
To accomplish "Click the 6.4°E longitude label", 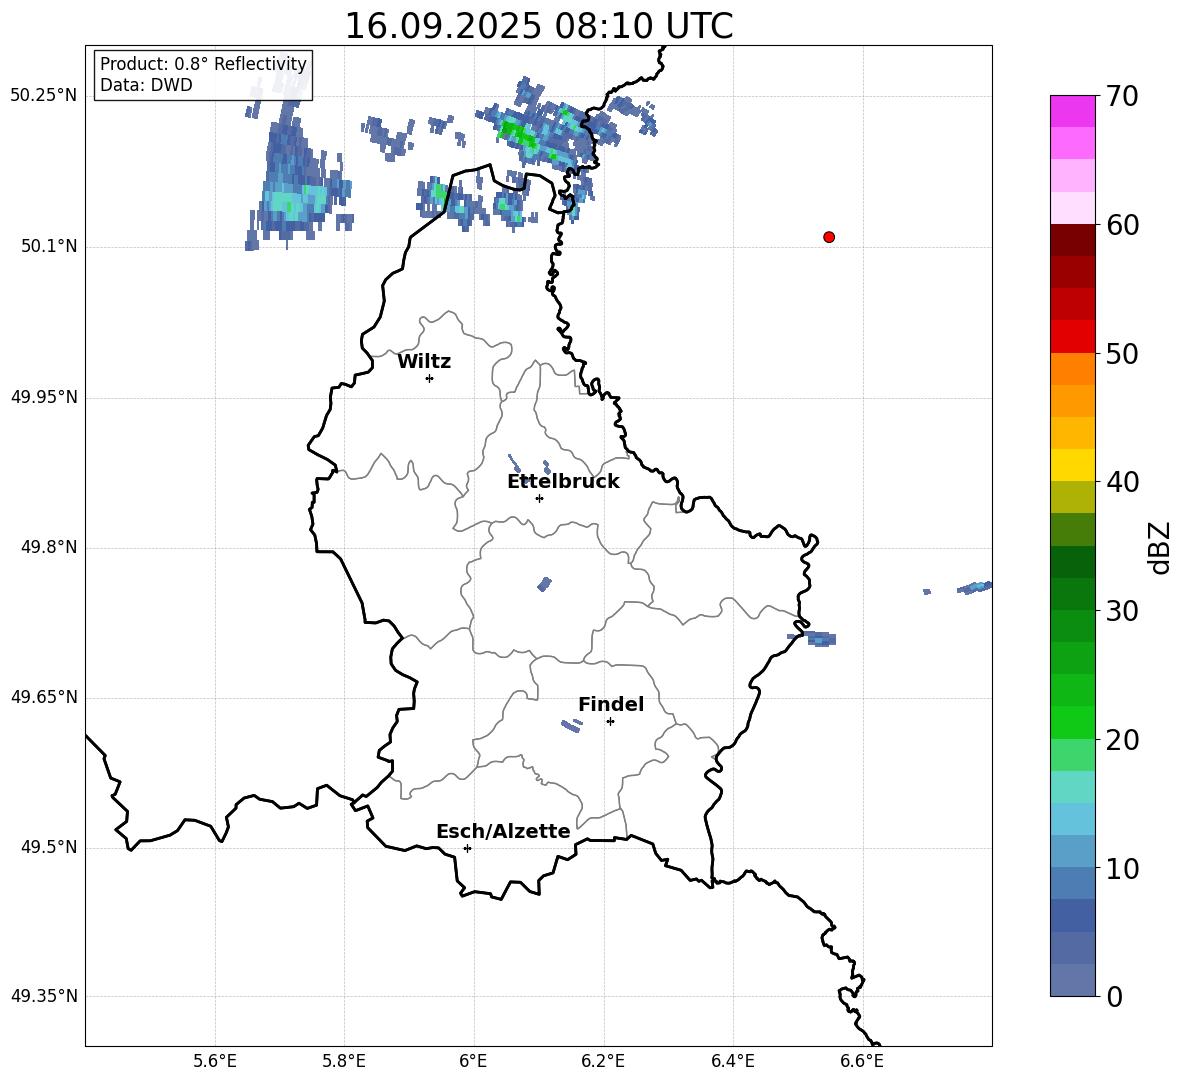I will pyautogui.click(x=732, y=1062).
